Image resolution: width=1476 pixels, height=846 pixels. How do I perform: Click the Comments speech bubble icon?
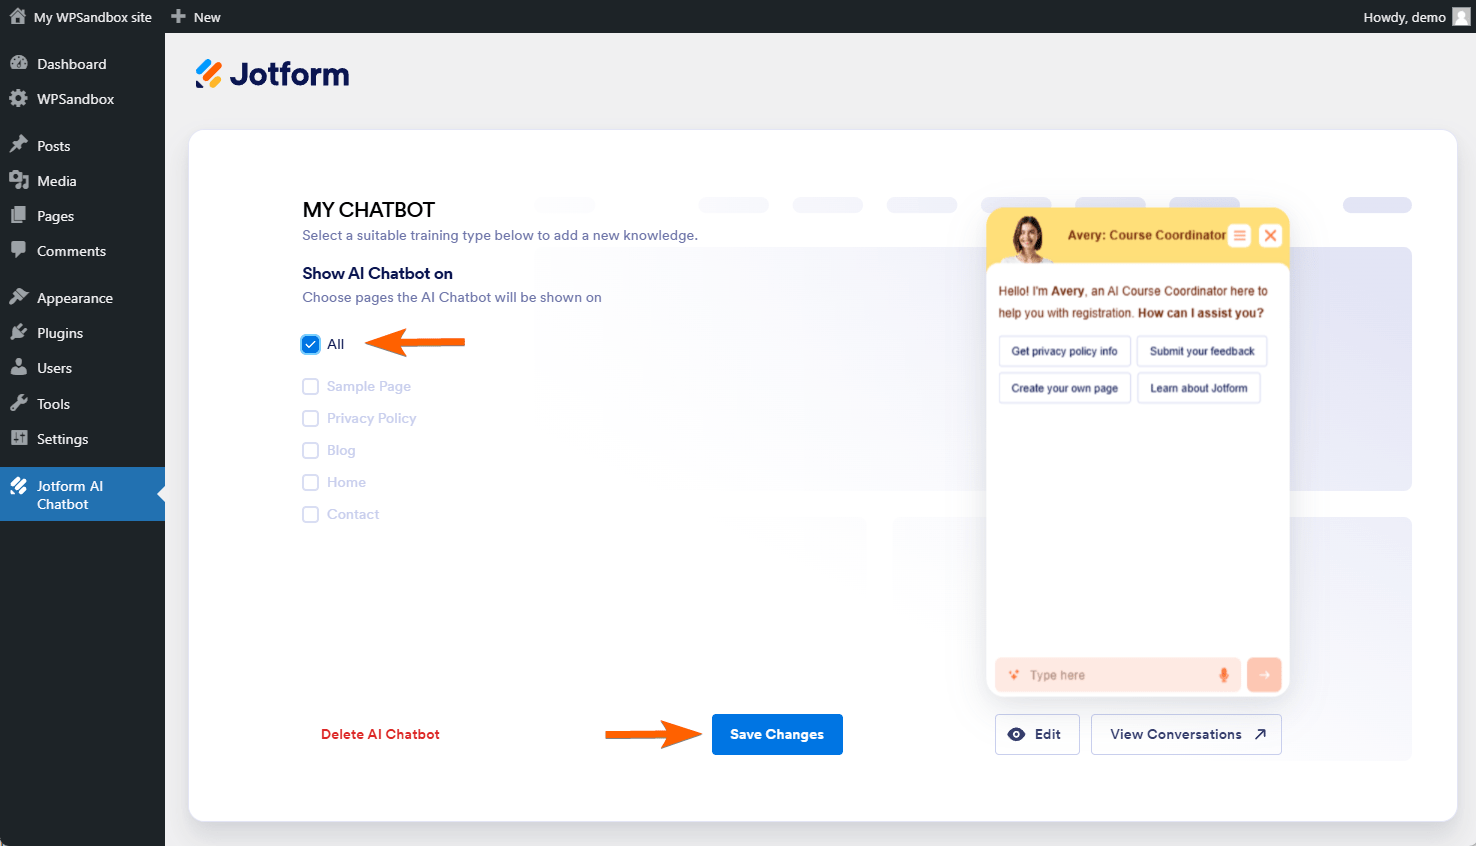click(18, 250)
